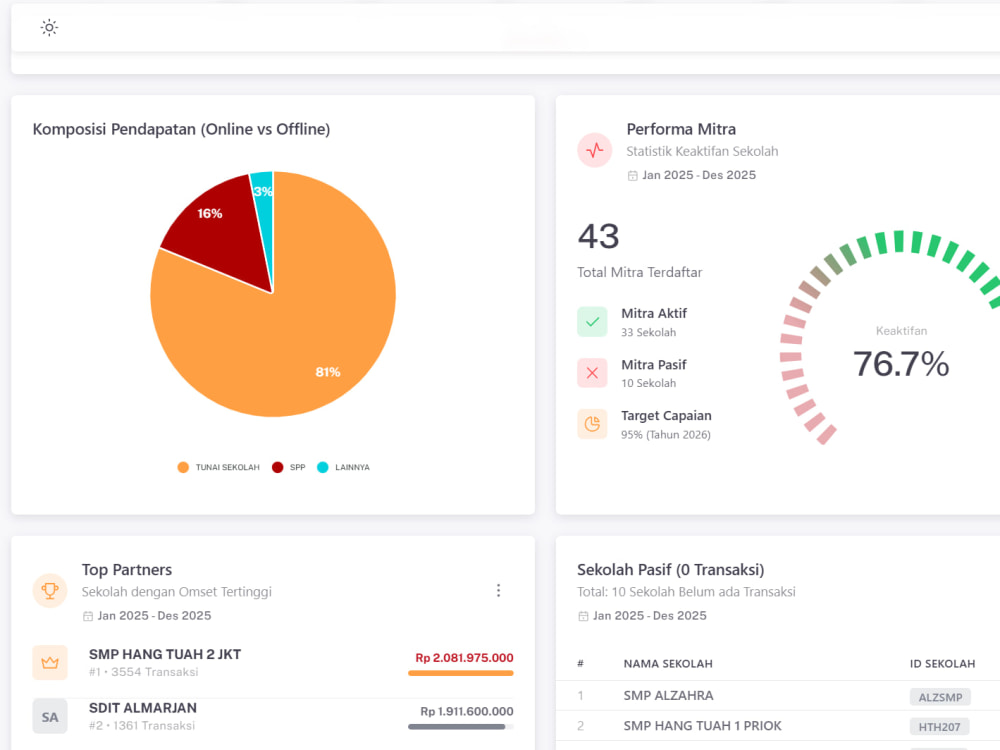Click the calendar icon in Sekolah Pasif date range
The image size is (1000, 750).
click(x=583, y=616)
